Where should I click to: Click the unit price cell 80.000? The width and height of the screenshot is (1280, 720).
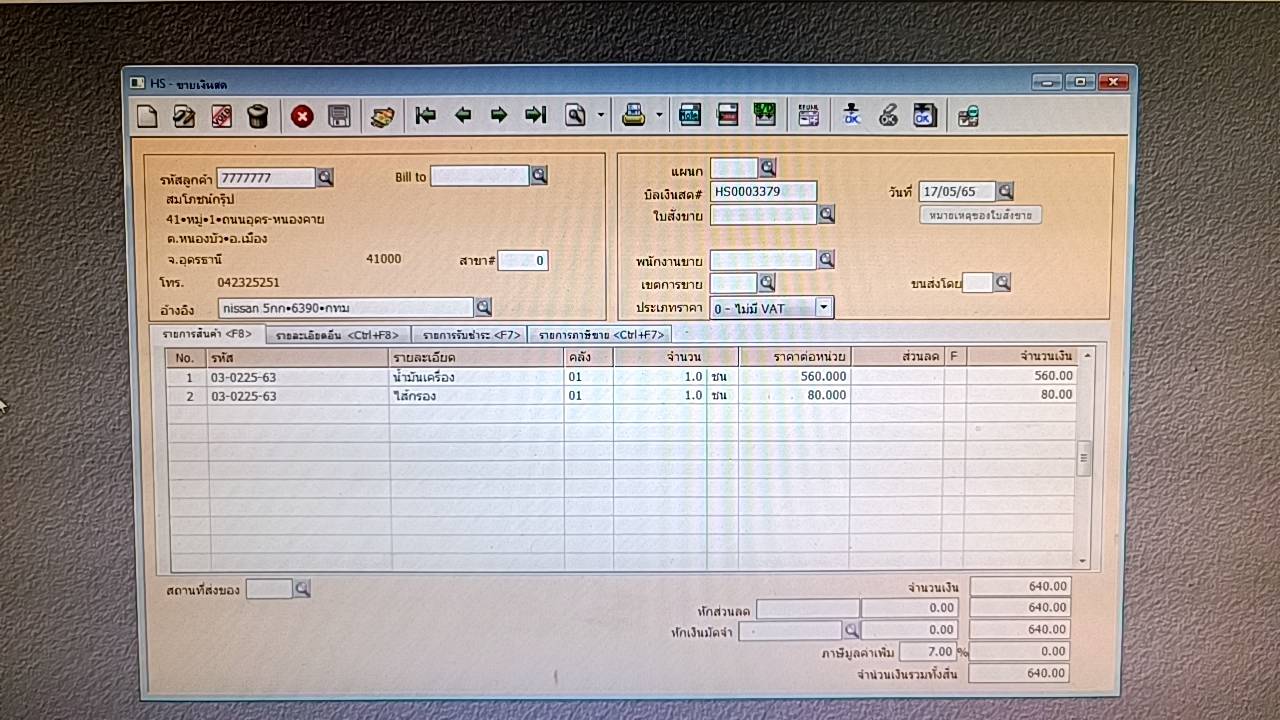click(x=794, y=395)
